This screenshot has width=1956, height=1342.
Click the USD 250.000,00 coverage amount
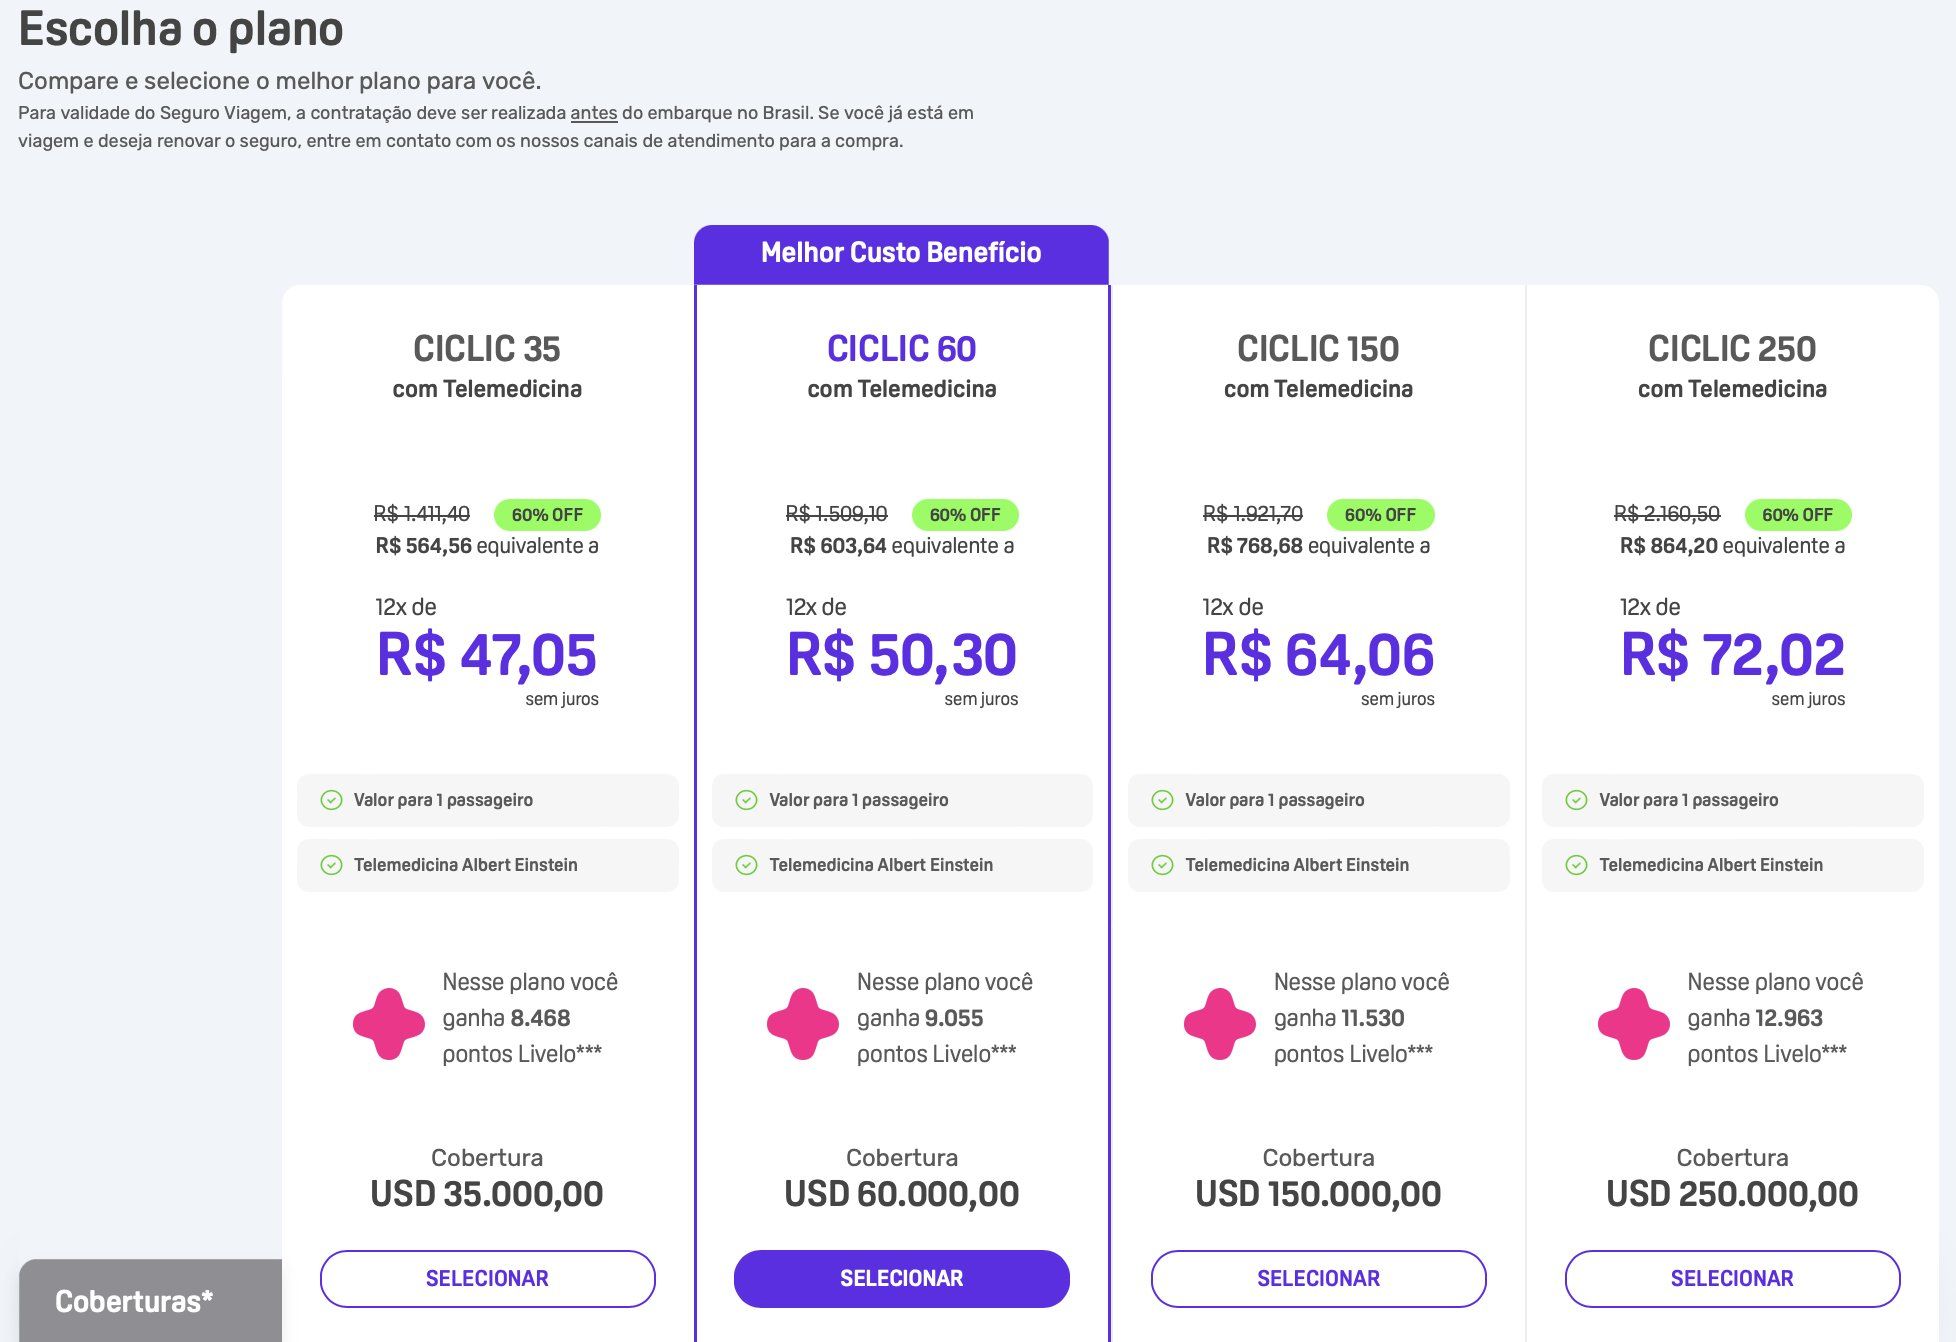(1732, 1194)
